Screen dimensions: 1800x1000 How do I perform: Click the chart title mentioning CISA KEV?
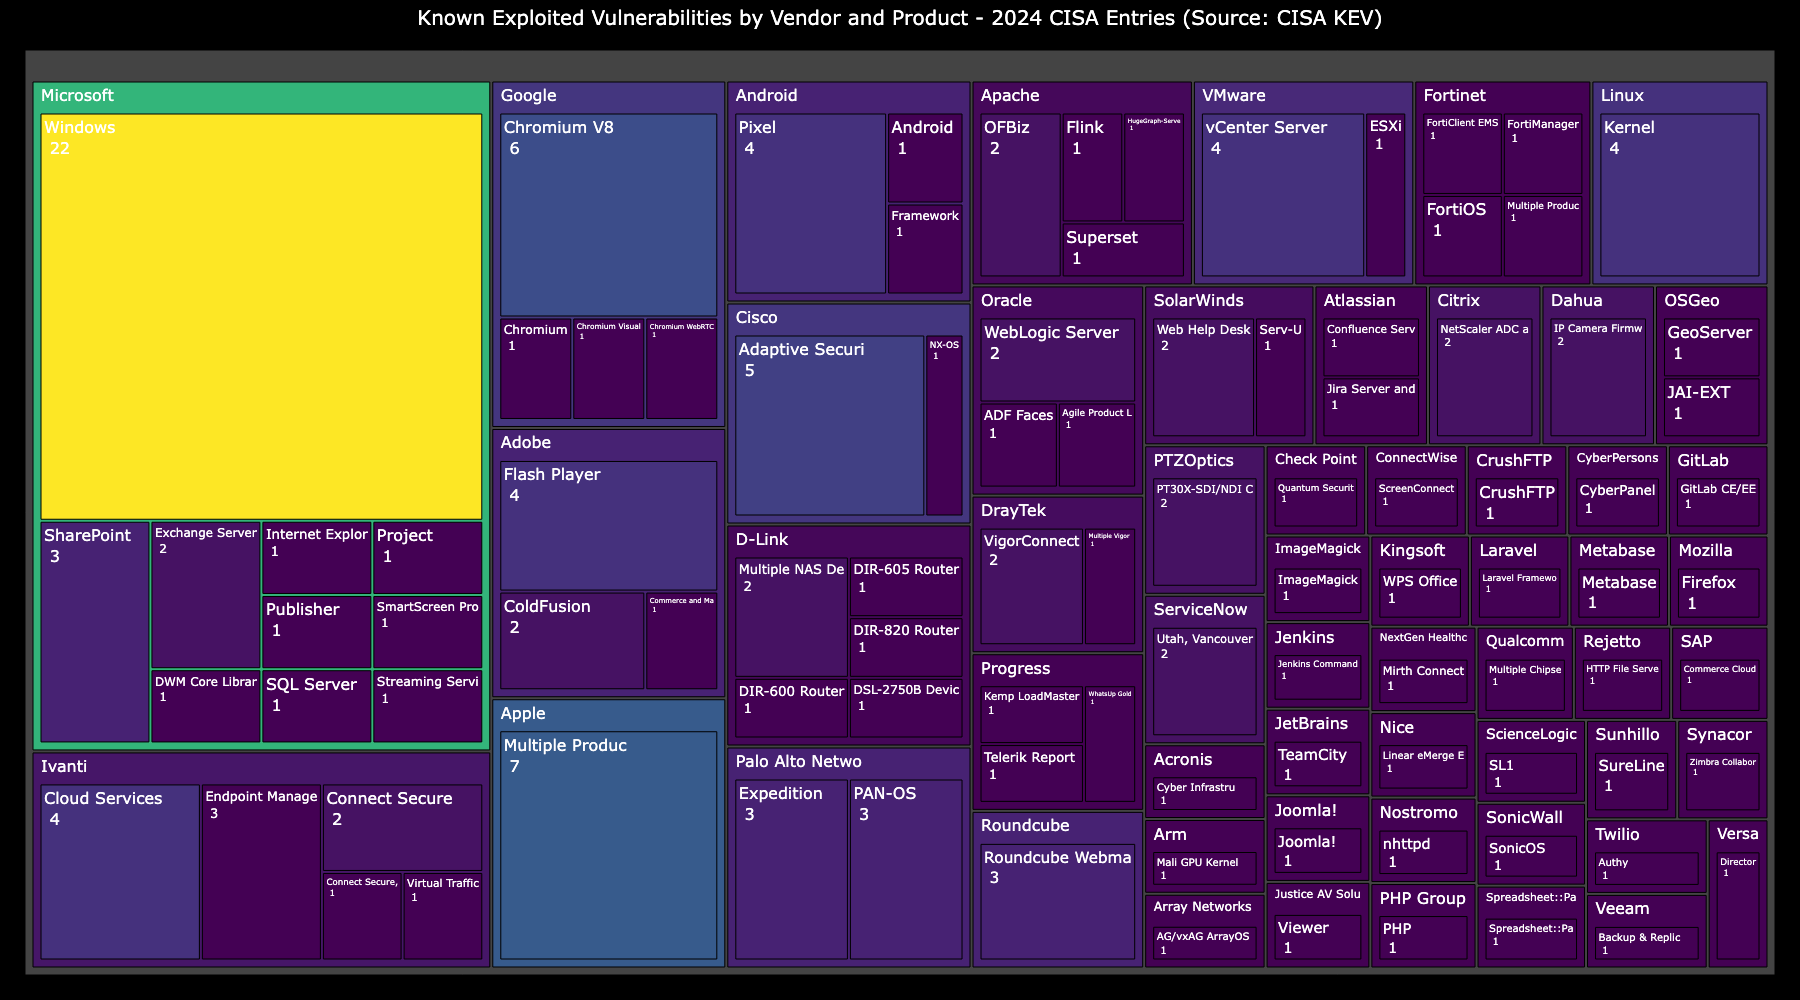click(899, 18)
